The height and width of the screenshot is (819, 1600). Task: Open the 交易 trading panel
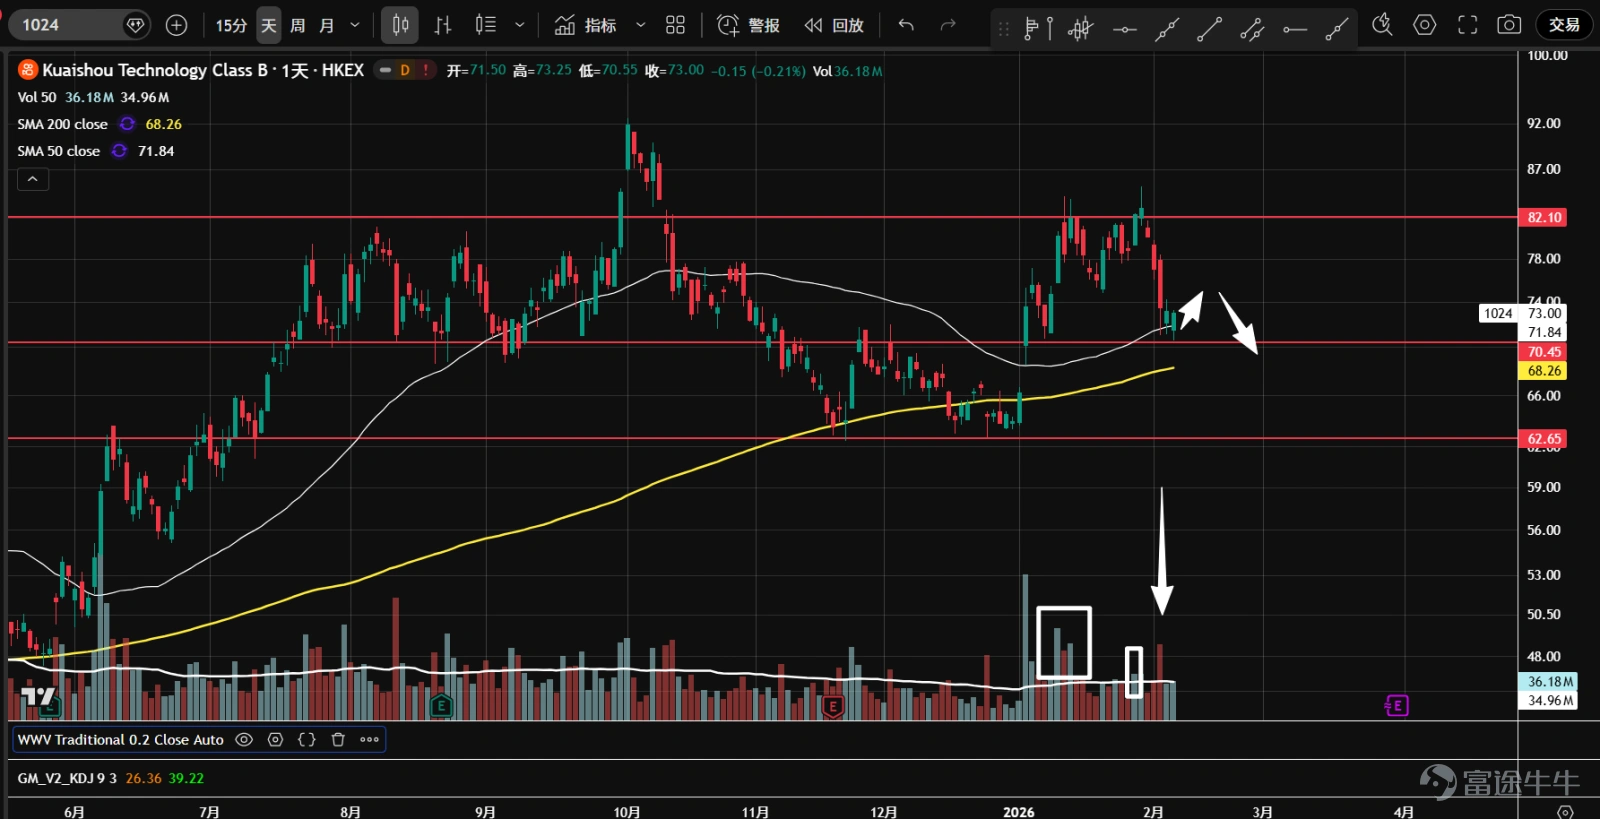[1564, 25]
